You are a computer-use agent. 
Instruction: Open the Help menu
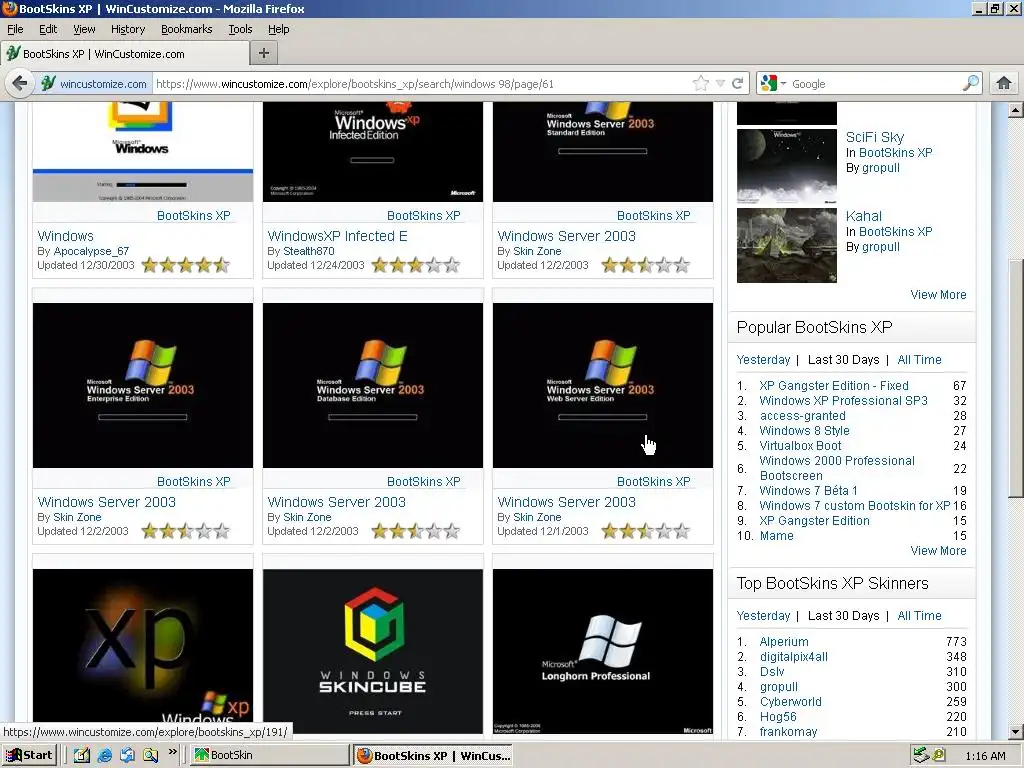pos(279,29)
